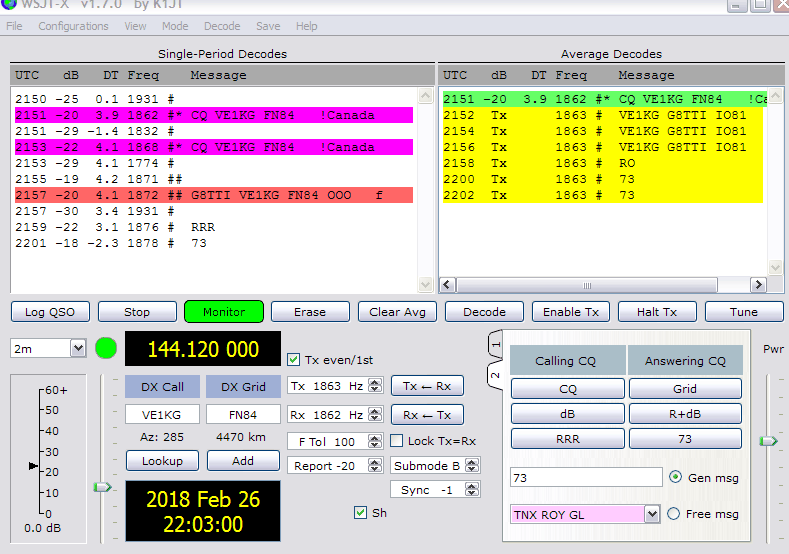Click the Erase button
This screenshot has height=554, width=789.
click(310, 312)
